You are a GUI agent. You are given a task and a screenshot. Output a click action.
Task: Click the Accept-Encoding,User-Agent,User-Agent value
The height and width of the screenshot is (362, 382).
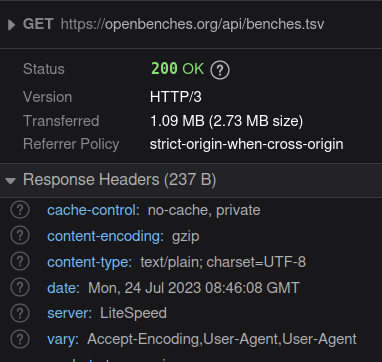pyautogui.click(x=222, y=339)
